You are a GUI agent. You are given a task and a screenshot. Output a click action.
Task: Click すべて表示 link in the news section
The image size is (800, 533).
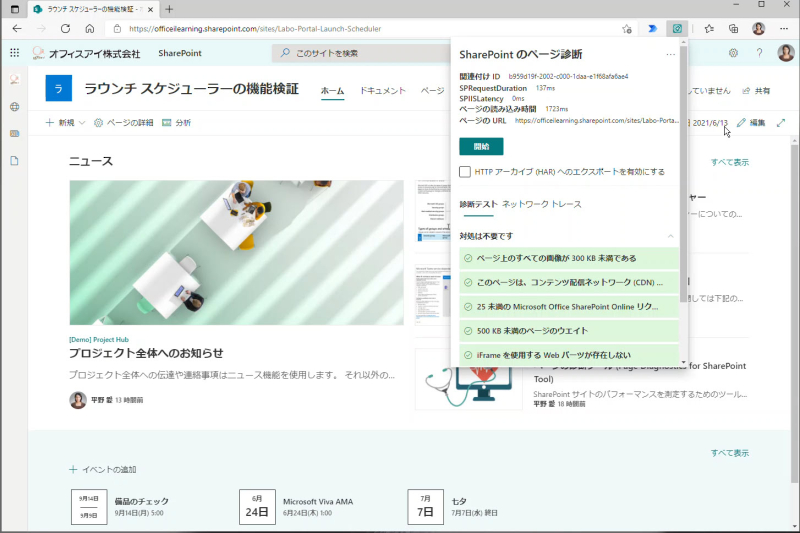(x=730, y=162)
